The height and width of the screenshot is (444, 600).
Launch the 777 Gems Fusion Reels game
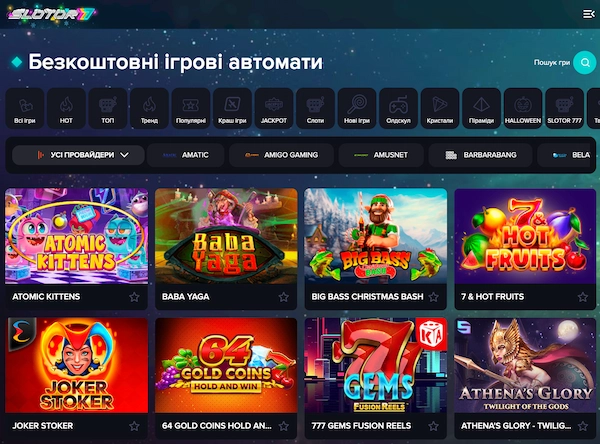click(375, 366)
